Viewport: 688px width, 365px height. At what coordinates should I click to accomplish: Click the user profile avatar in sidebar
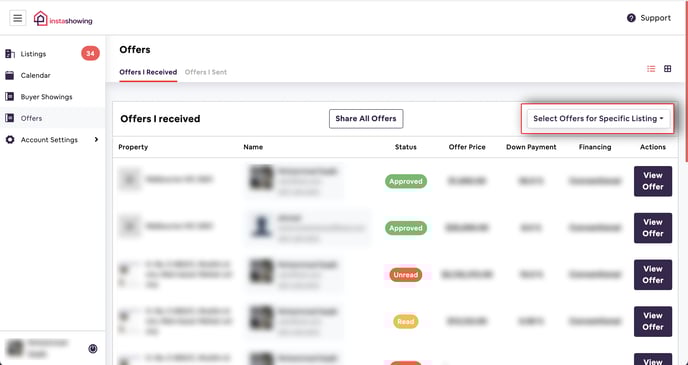[14, 348]
